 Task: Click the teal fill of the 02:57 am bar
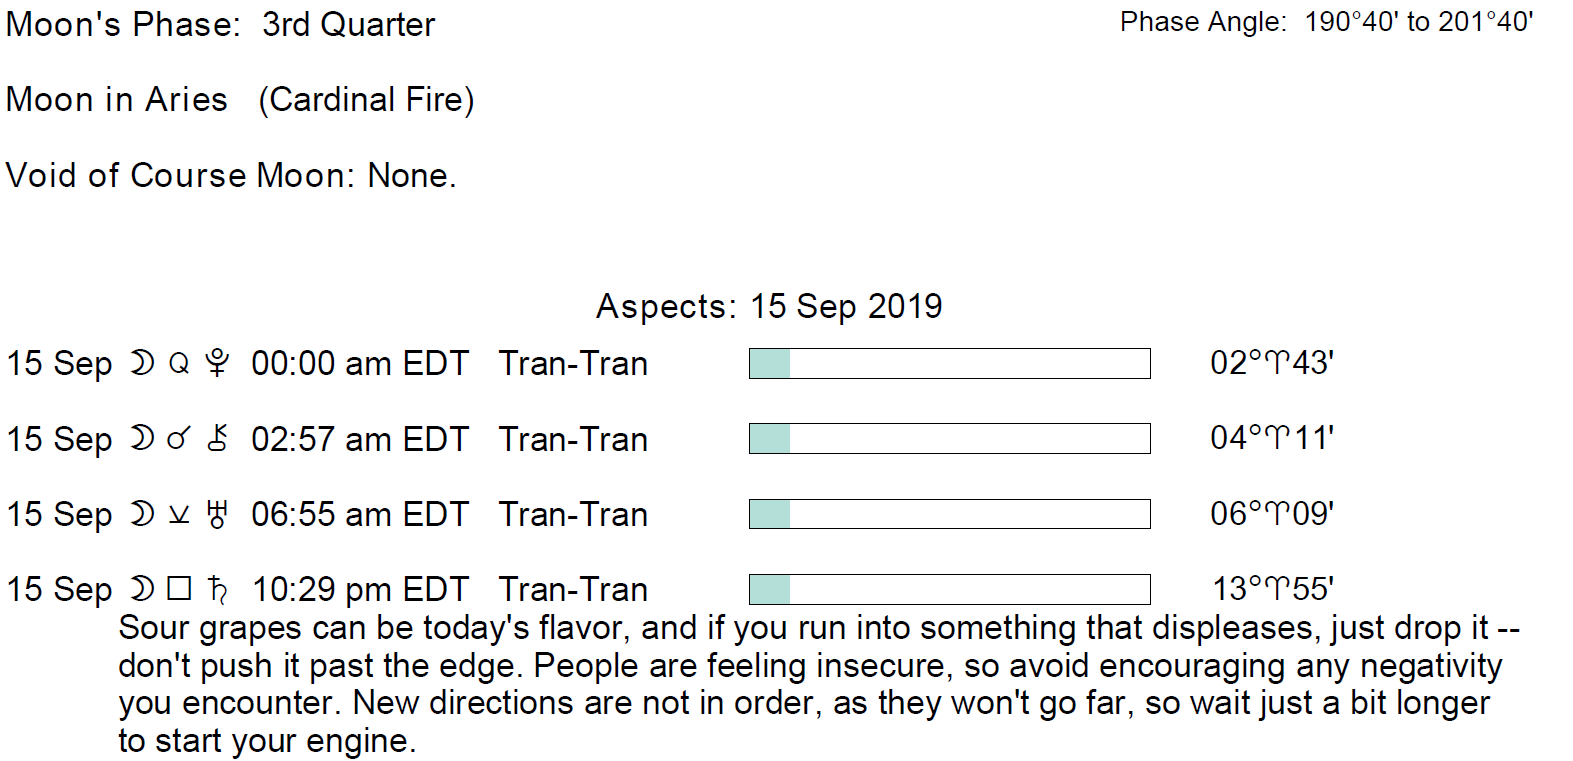pos(770,439)
